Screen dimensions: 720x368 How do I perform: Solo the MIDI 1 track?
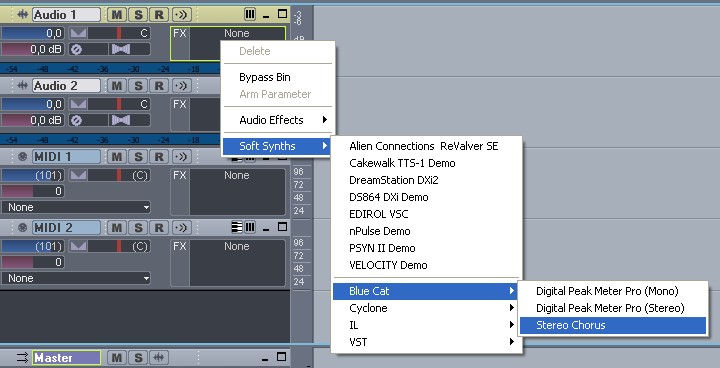[138, 157]
